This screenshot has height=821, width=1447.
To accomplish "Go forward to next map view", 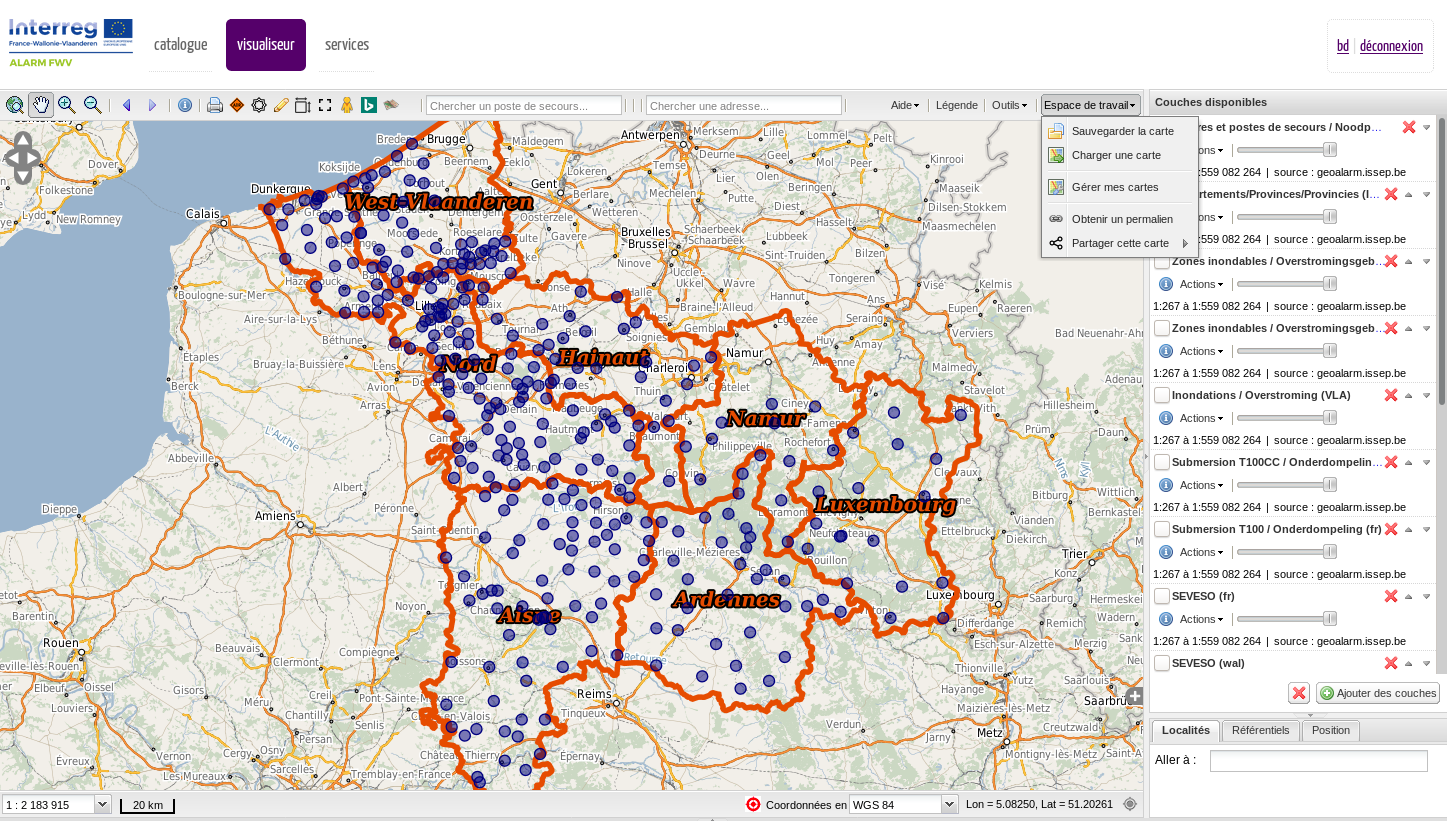I will (x=152, y=105).
